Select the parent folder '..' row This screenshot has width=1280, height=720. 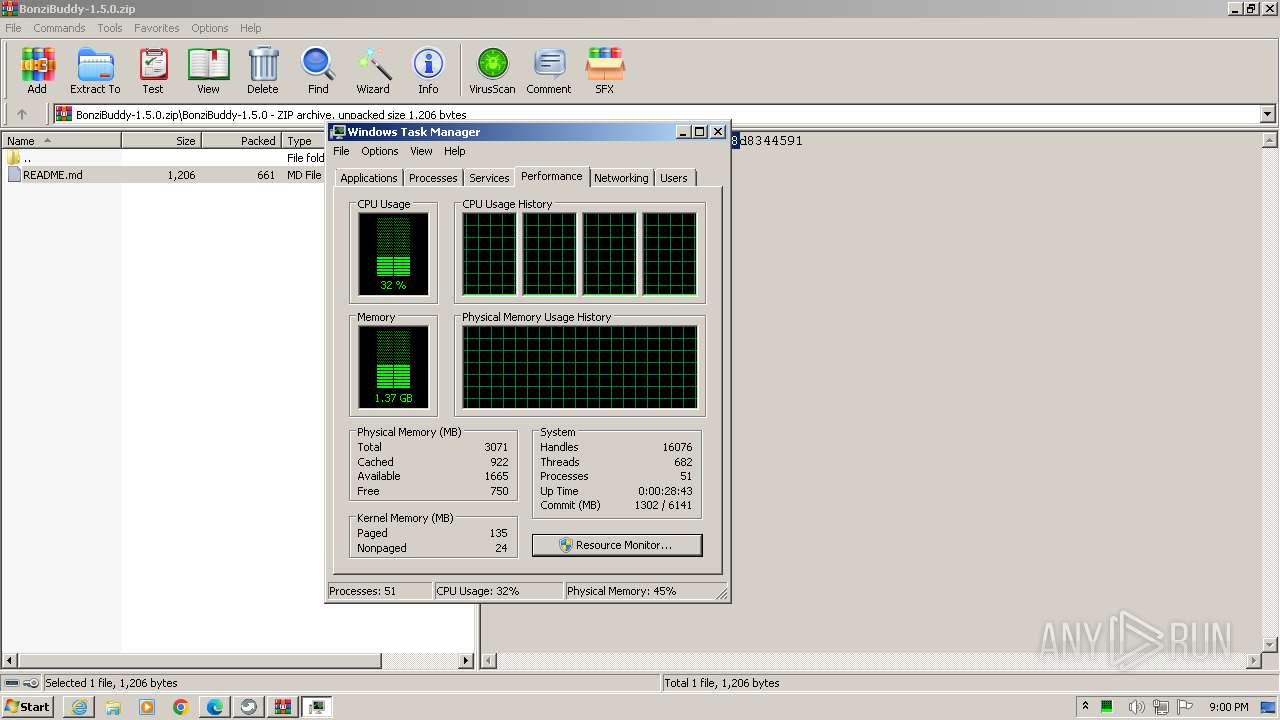point(163,158)
